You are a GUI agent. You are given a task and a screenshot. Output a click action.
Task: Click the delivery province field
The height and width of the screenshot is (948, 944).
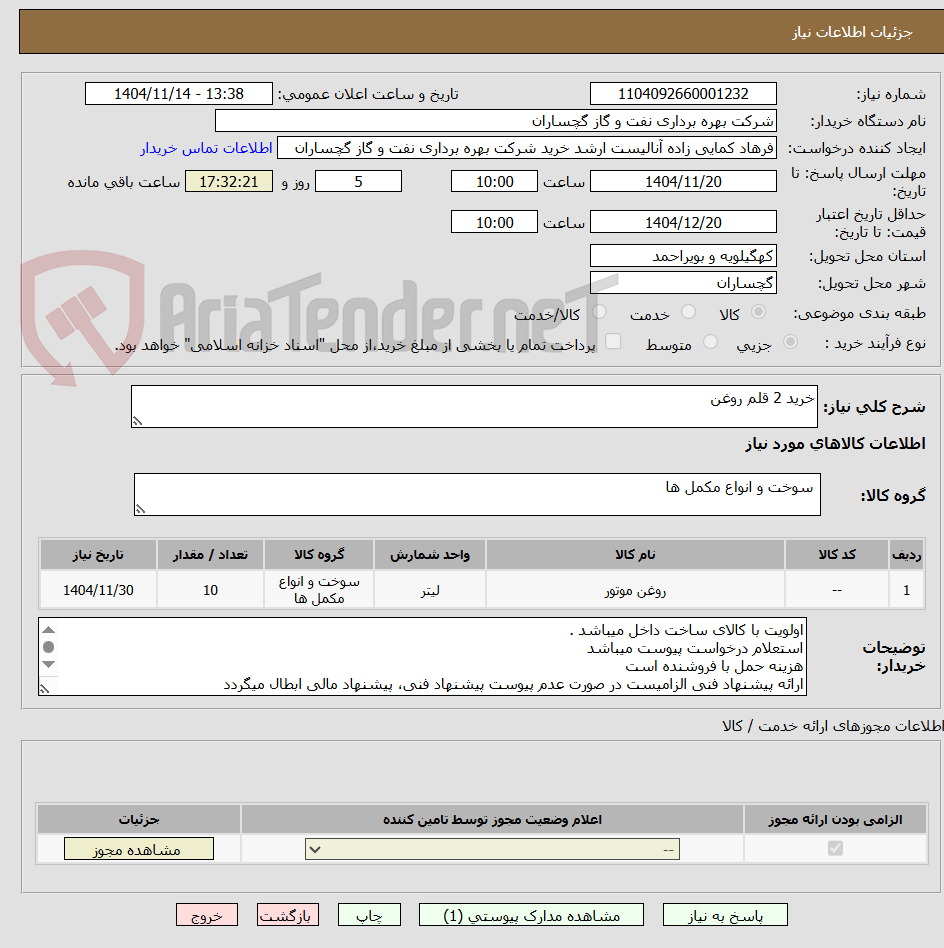[683, 256]
